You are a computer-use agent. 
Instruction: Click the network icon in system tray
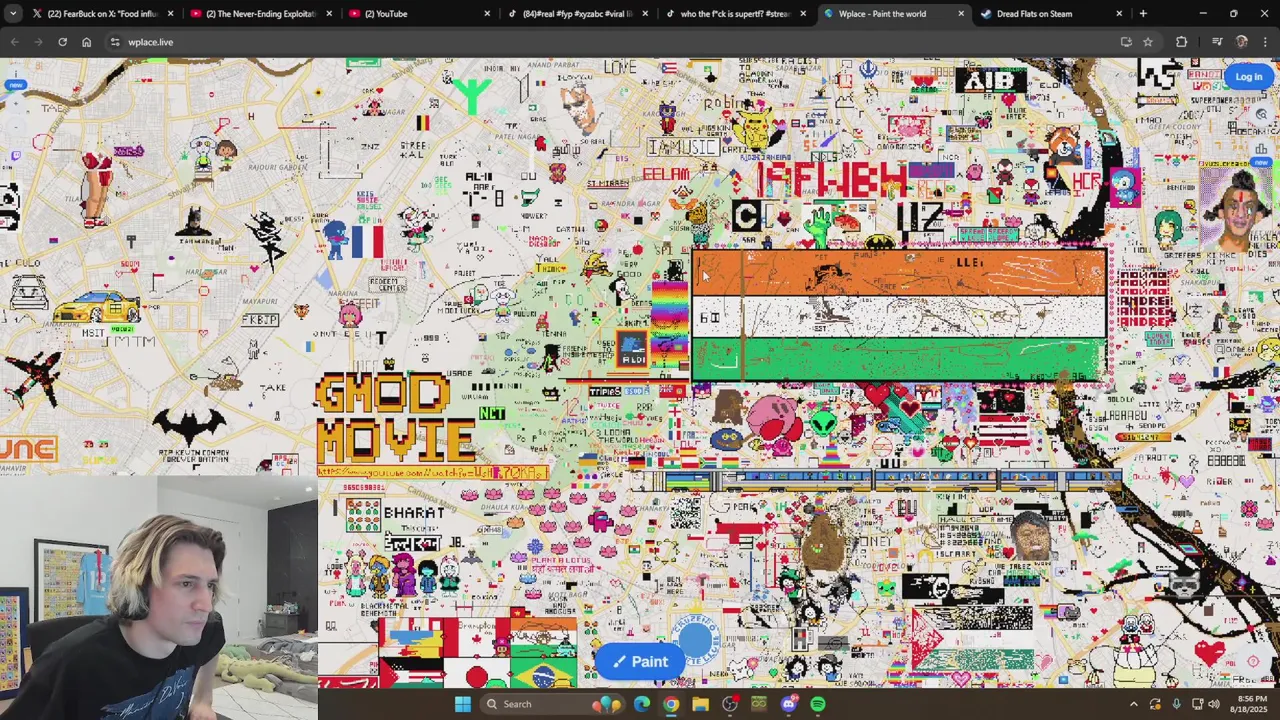click(x=1196, y=704)
